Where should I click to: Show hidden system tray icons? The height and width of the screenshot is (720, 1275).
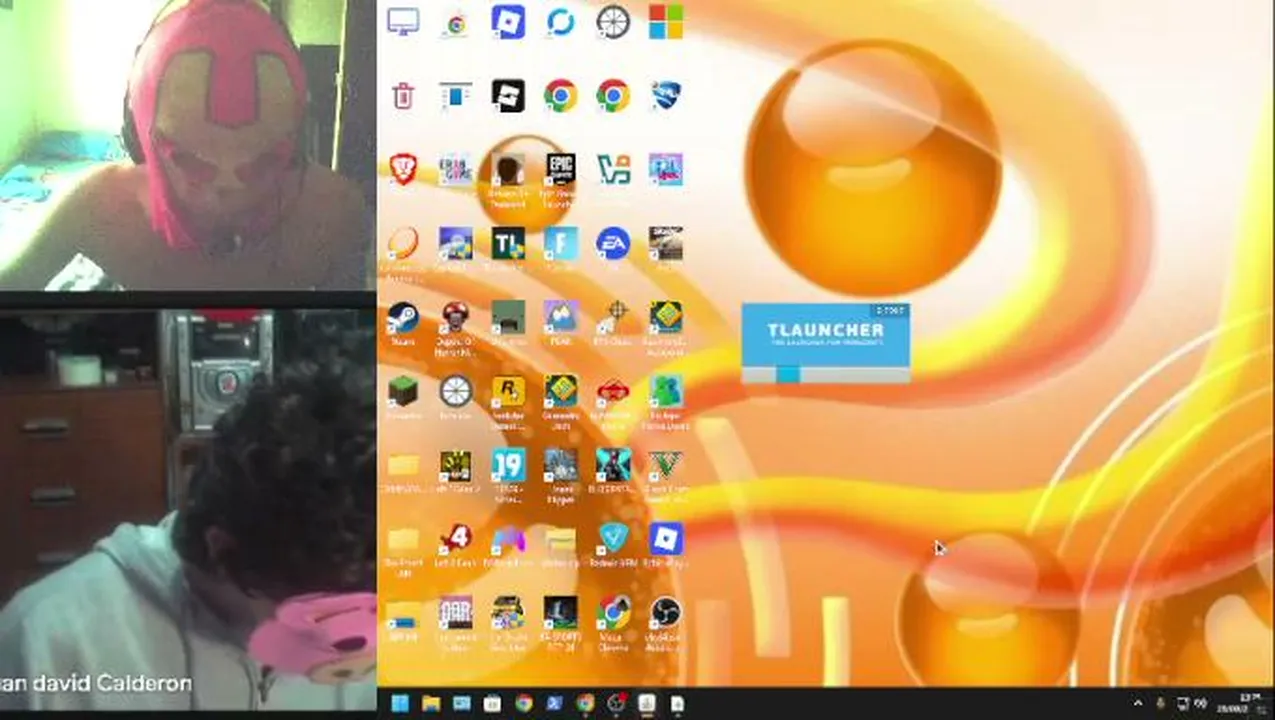[x=1137, y=704]
